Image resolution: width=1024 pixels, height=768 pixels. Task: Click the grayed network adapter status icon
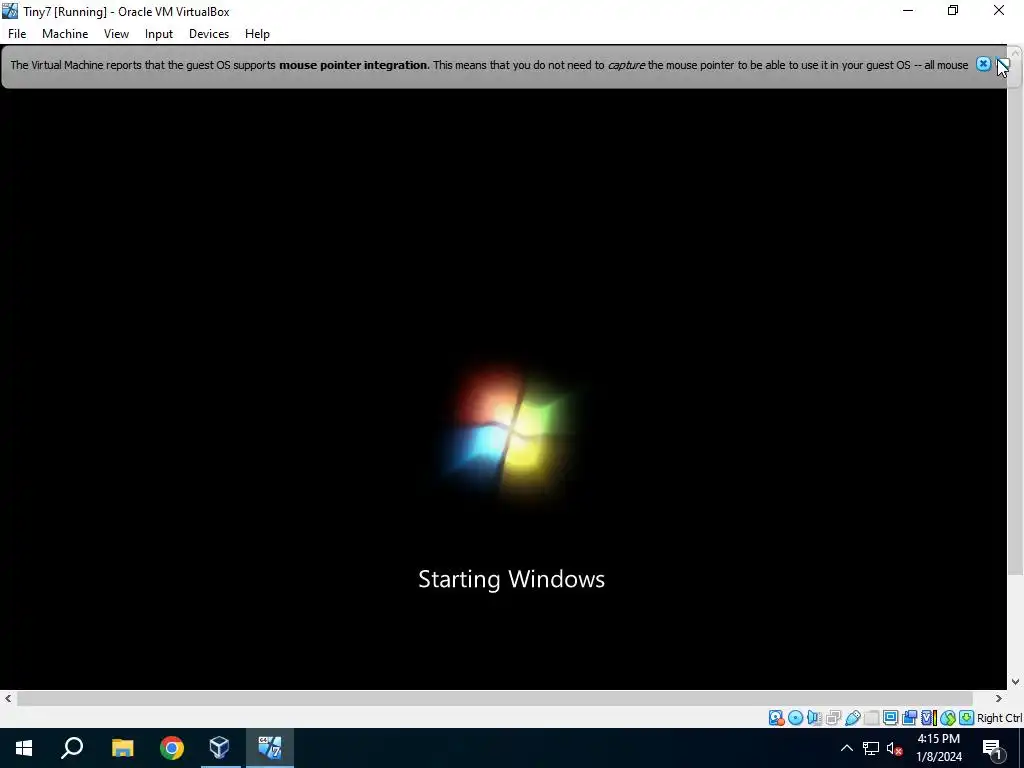(x=833, y=718)
